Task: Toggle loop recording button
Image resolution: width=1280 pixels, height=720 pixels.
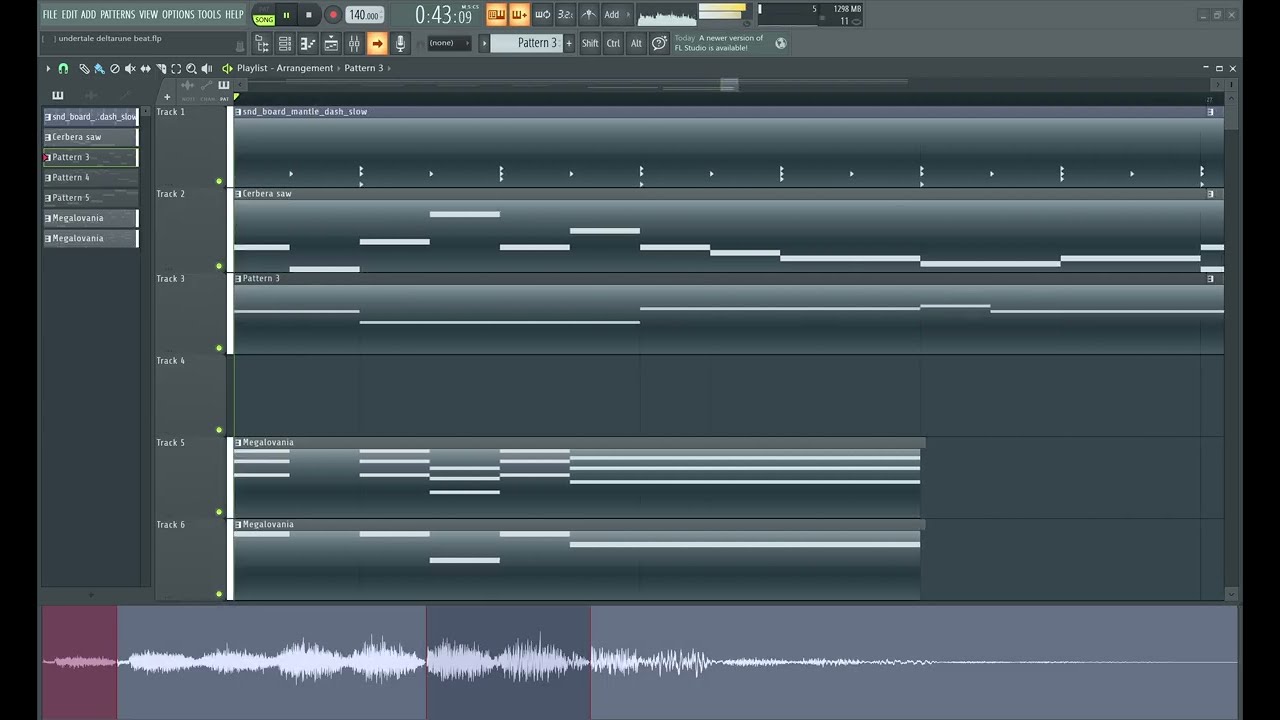Action: point(542,14)
